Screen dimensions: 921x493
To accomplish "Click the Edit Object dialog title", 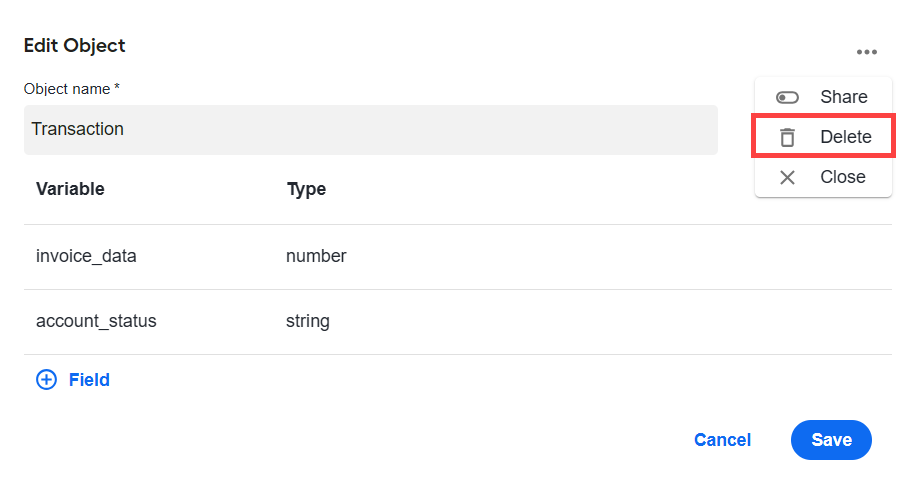I will [75, 46].
